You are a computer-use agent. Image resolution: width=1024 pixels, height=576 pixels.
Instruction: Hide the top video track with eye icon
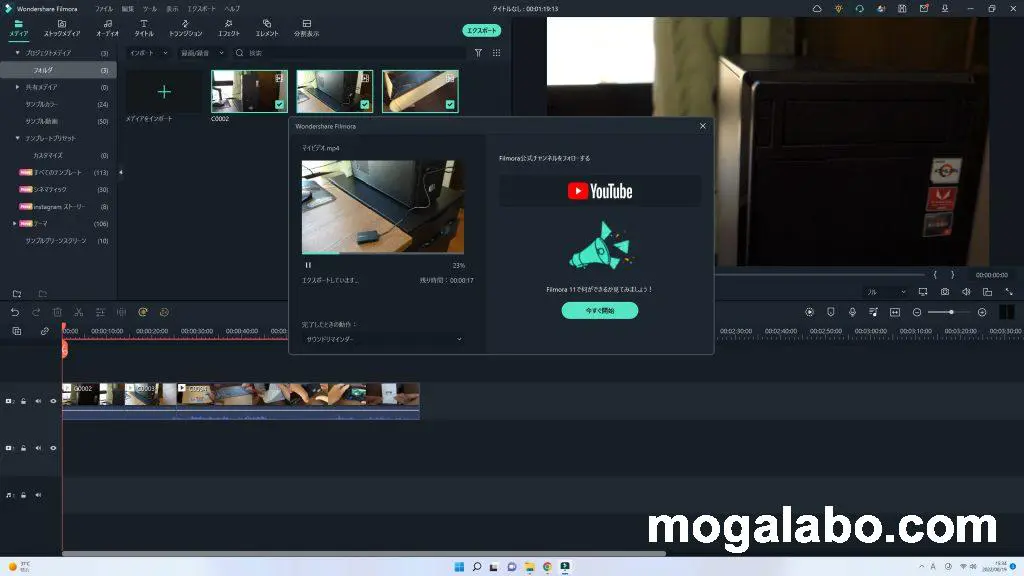tap(53, 401)
